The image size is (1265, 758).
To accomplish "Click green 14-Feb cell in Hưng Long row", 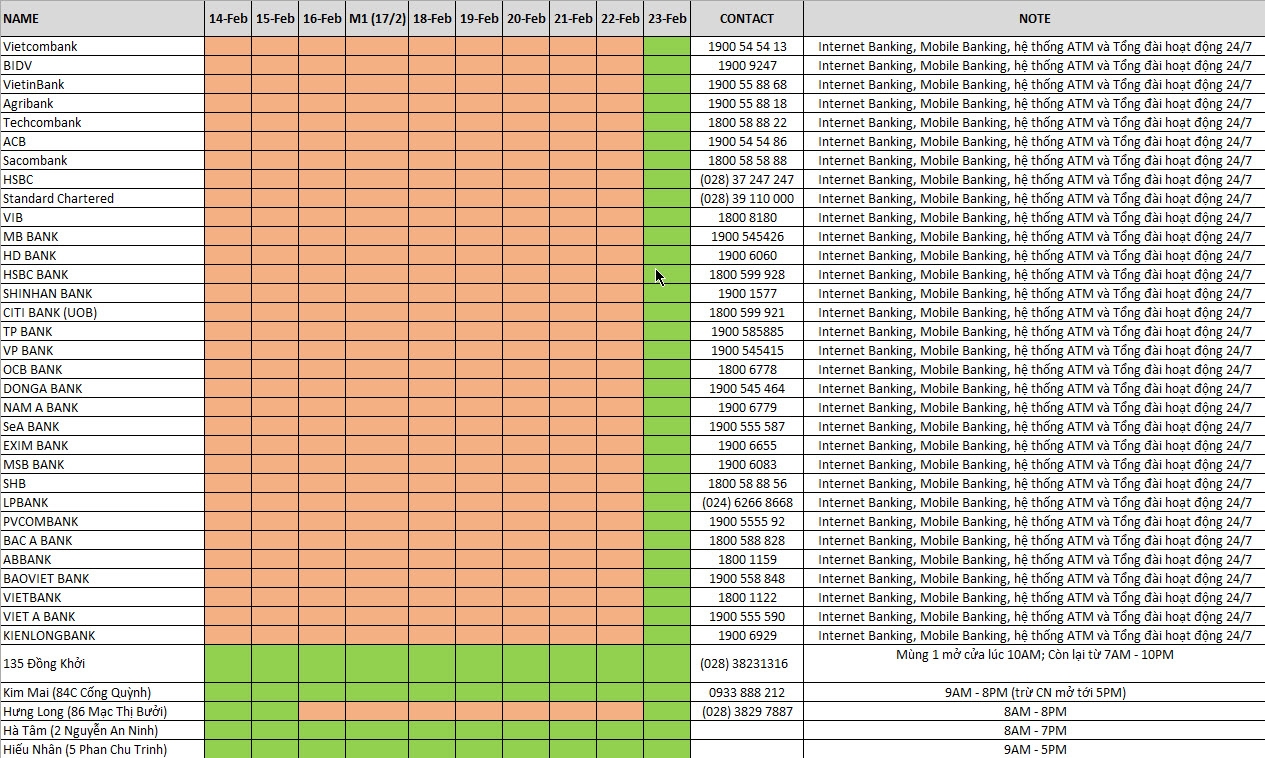I will (x=228, y=711).
